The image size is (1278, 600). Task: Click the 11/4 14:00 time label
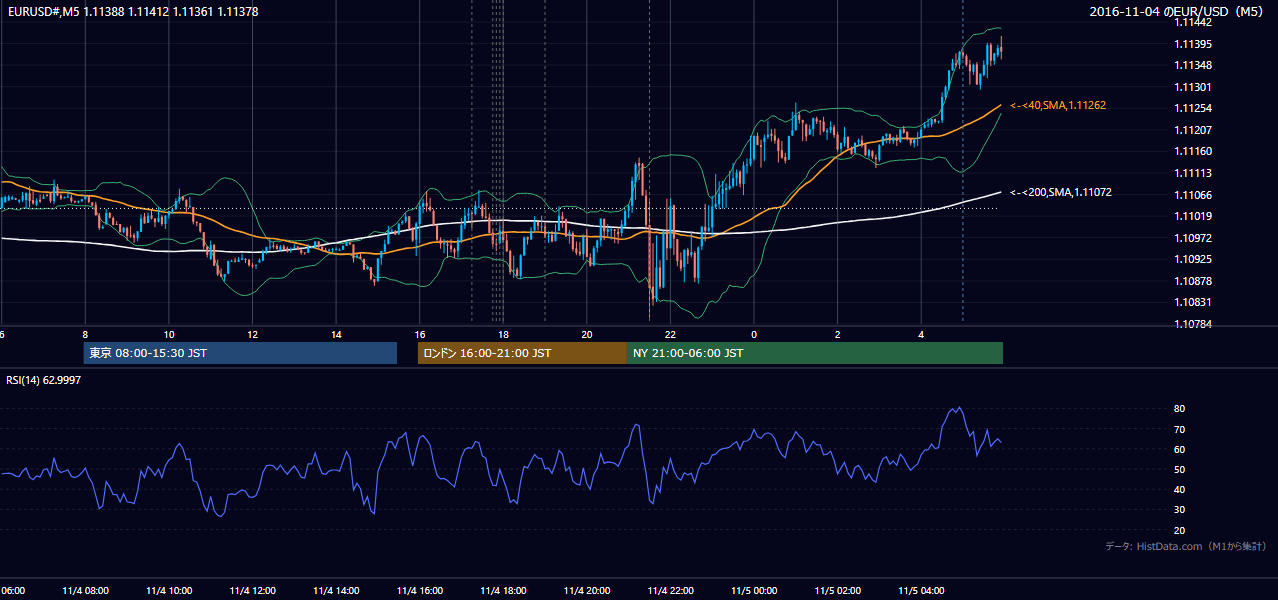pyautogui.click(x=336, y=591)
